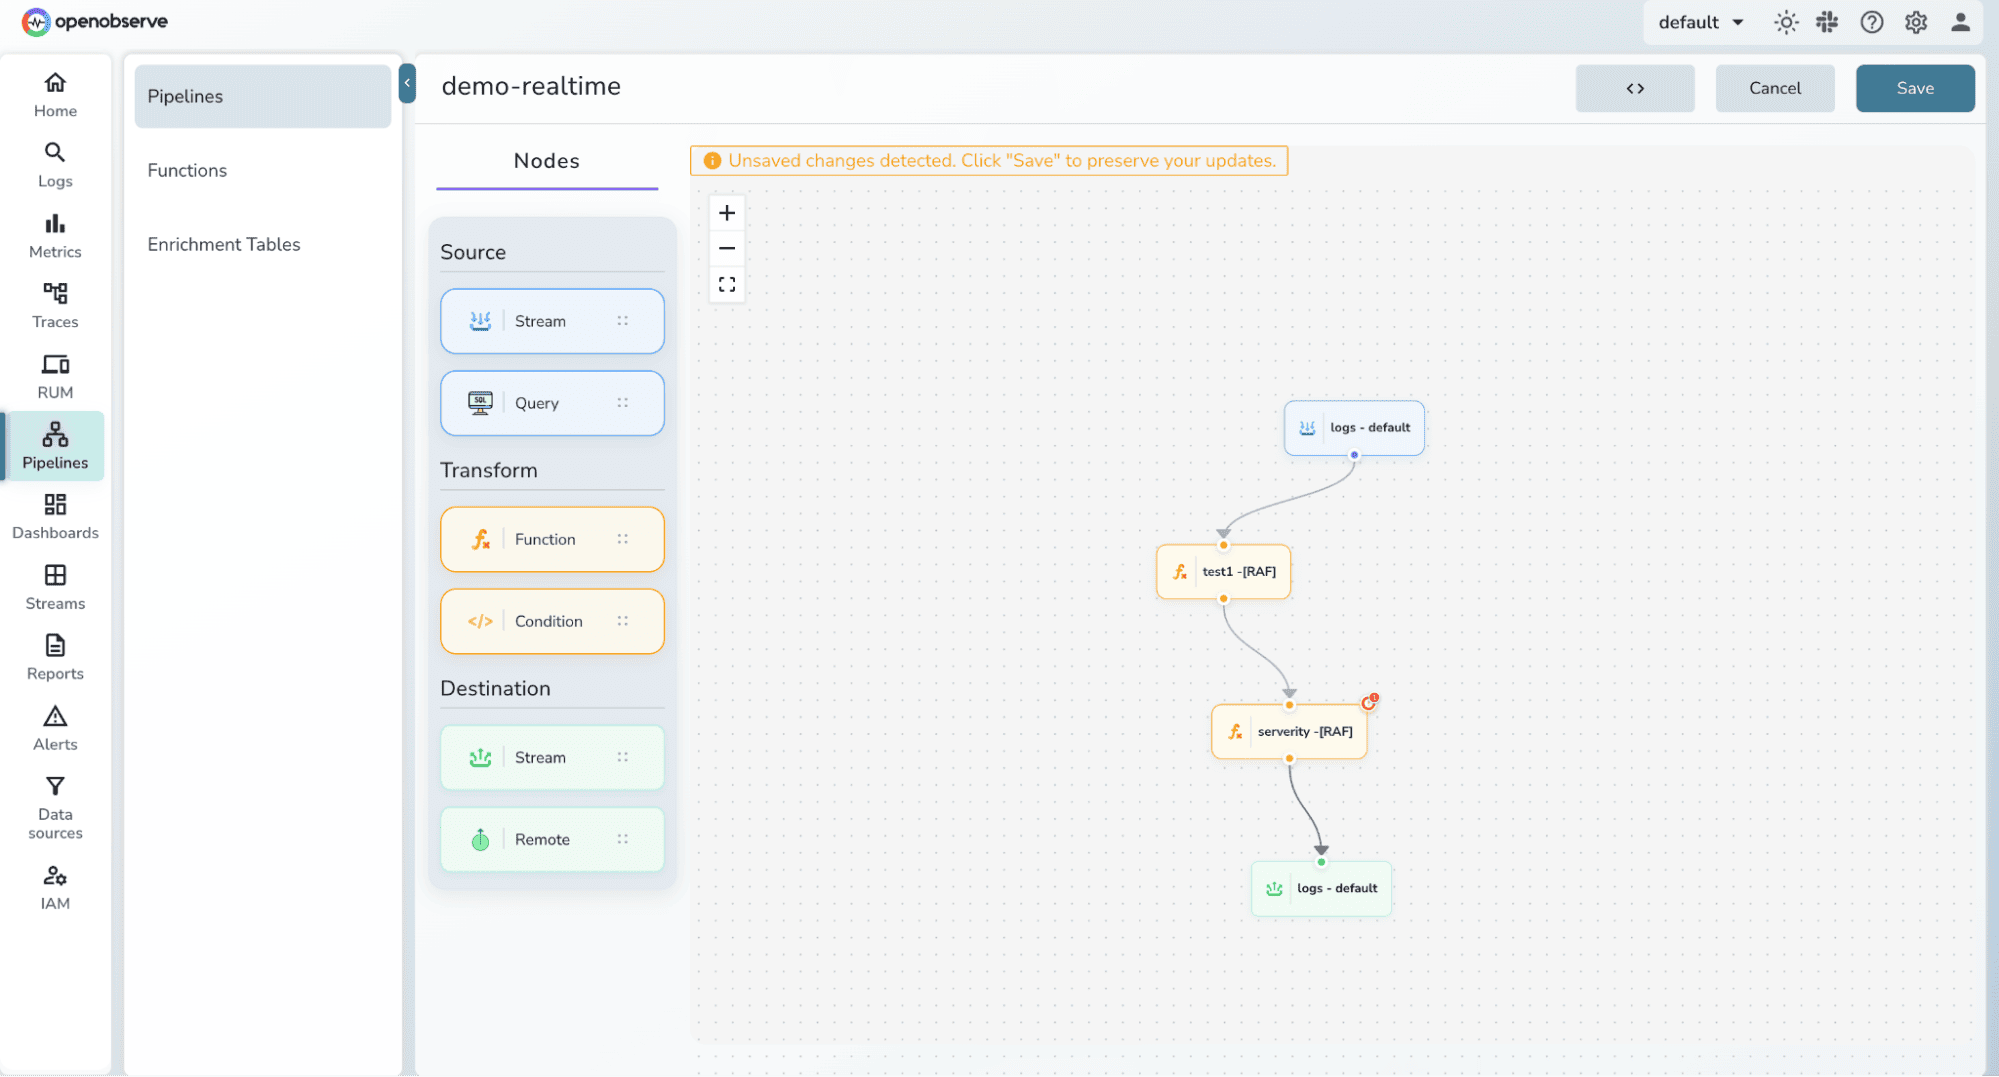This screenshot has height=1077, width=1999.
Task: Open the IAM section
Action: coord(55,887)
